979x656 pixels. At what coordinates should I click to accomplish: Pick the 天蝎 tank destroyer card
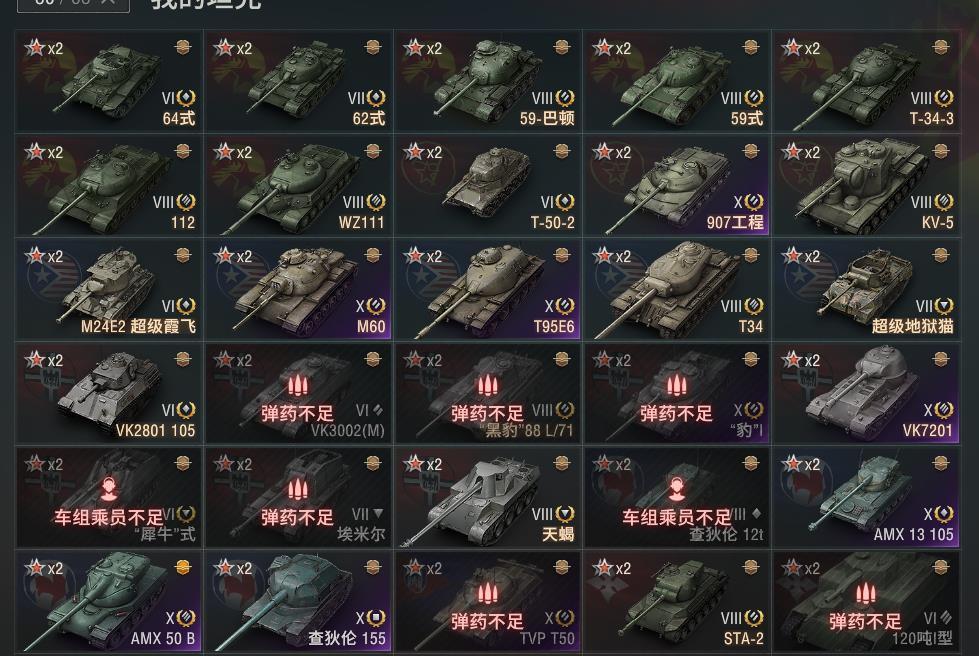(488, 497)
